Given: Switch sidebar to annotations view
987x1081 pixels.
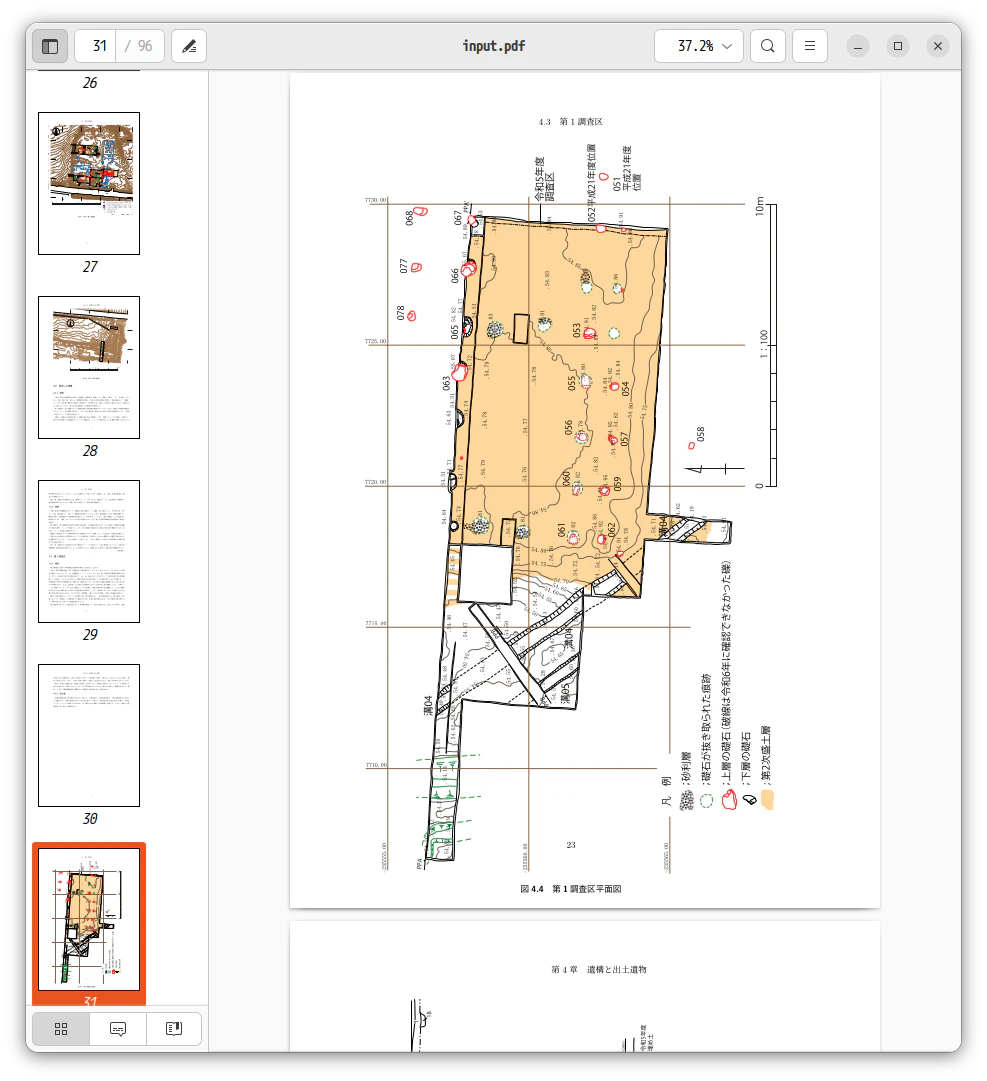Looking at the screenshot, I should (x=118, y=1029).
